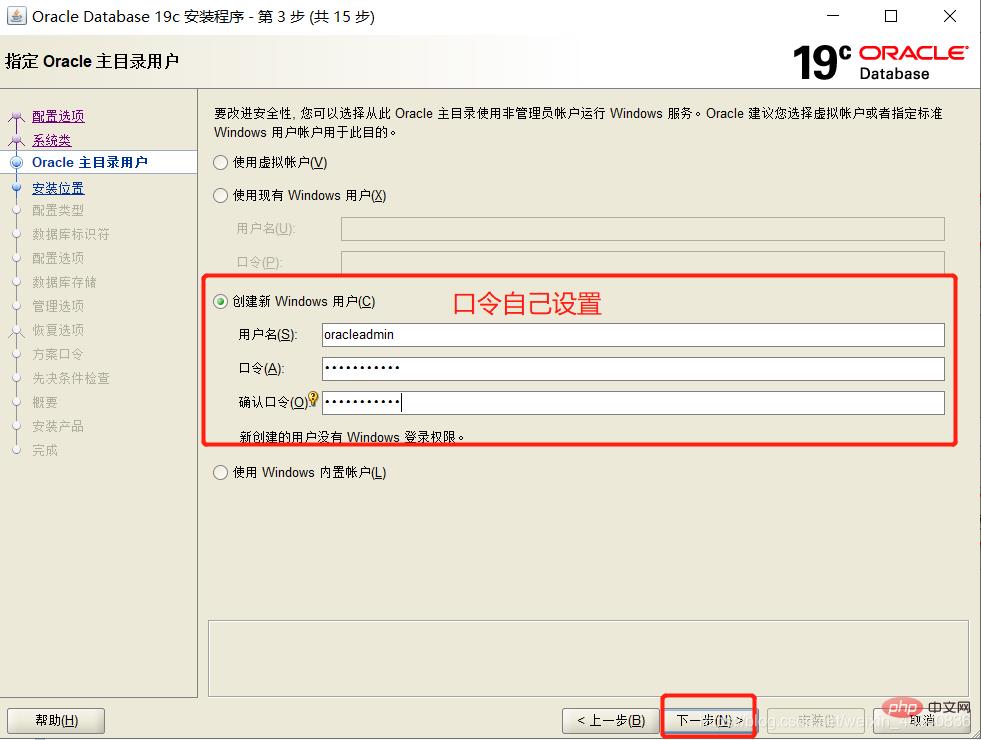This screenshot has width=981, height=740.
Task: Click the 管理选项 step in sidebar
Action: 58,306
